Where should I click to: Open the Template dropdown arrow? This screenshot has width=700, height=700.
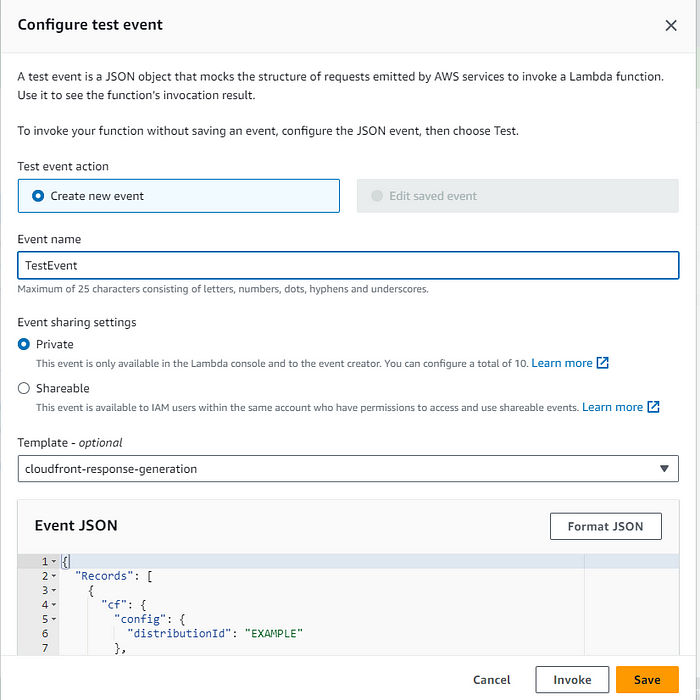pos(664,469)
